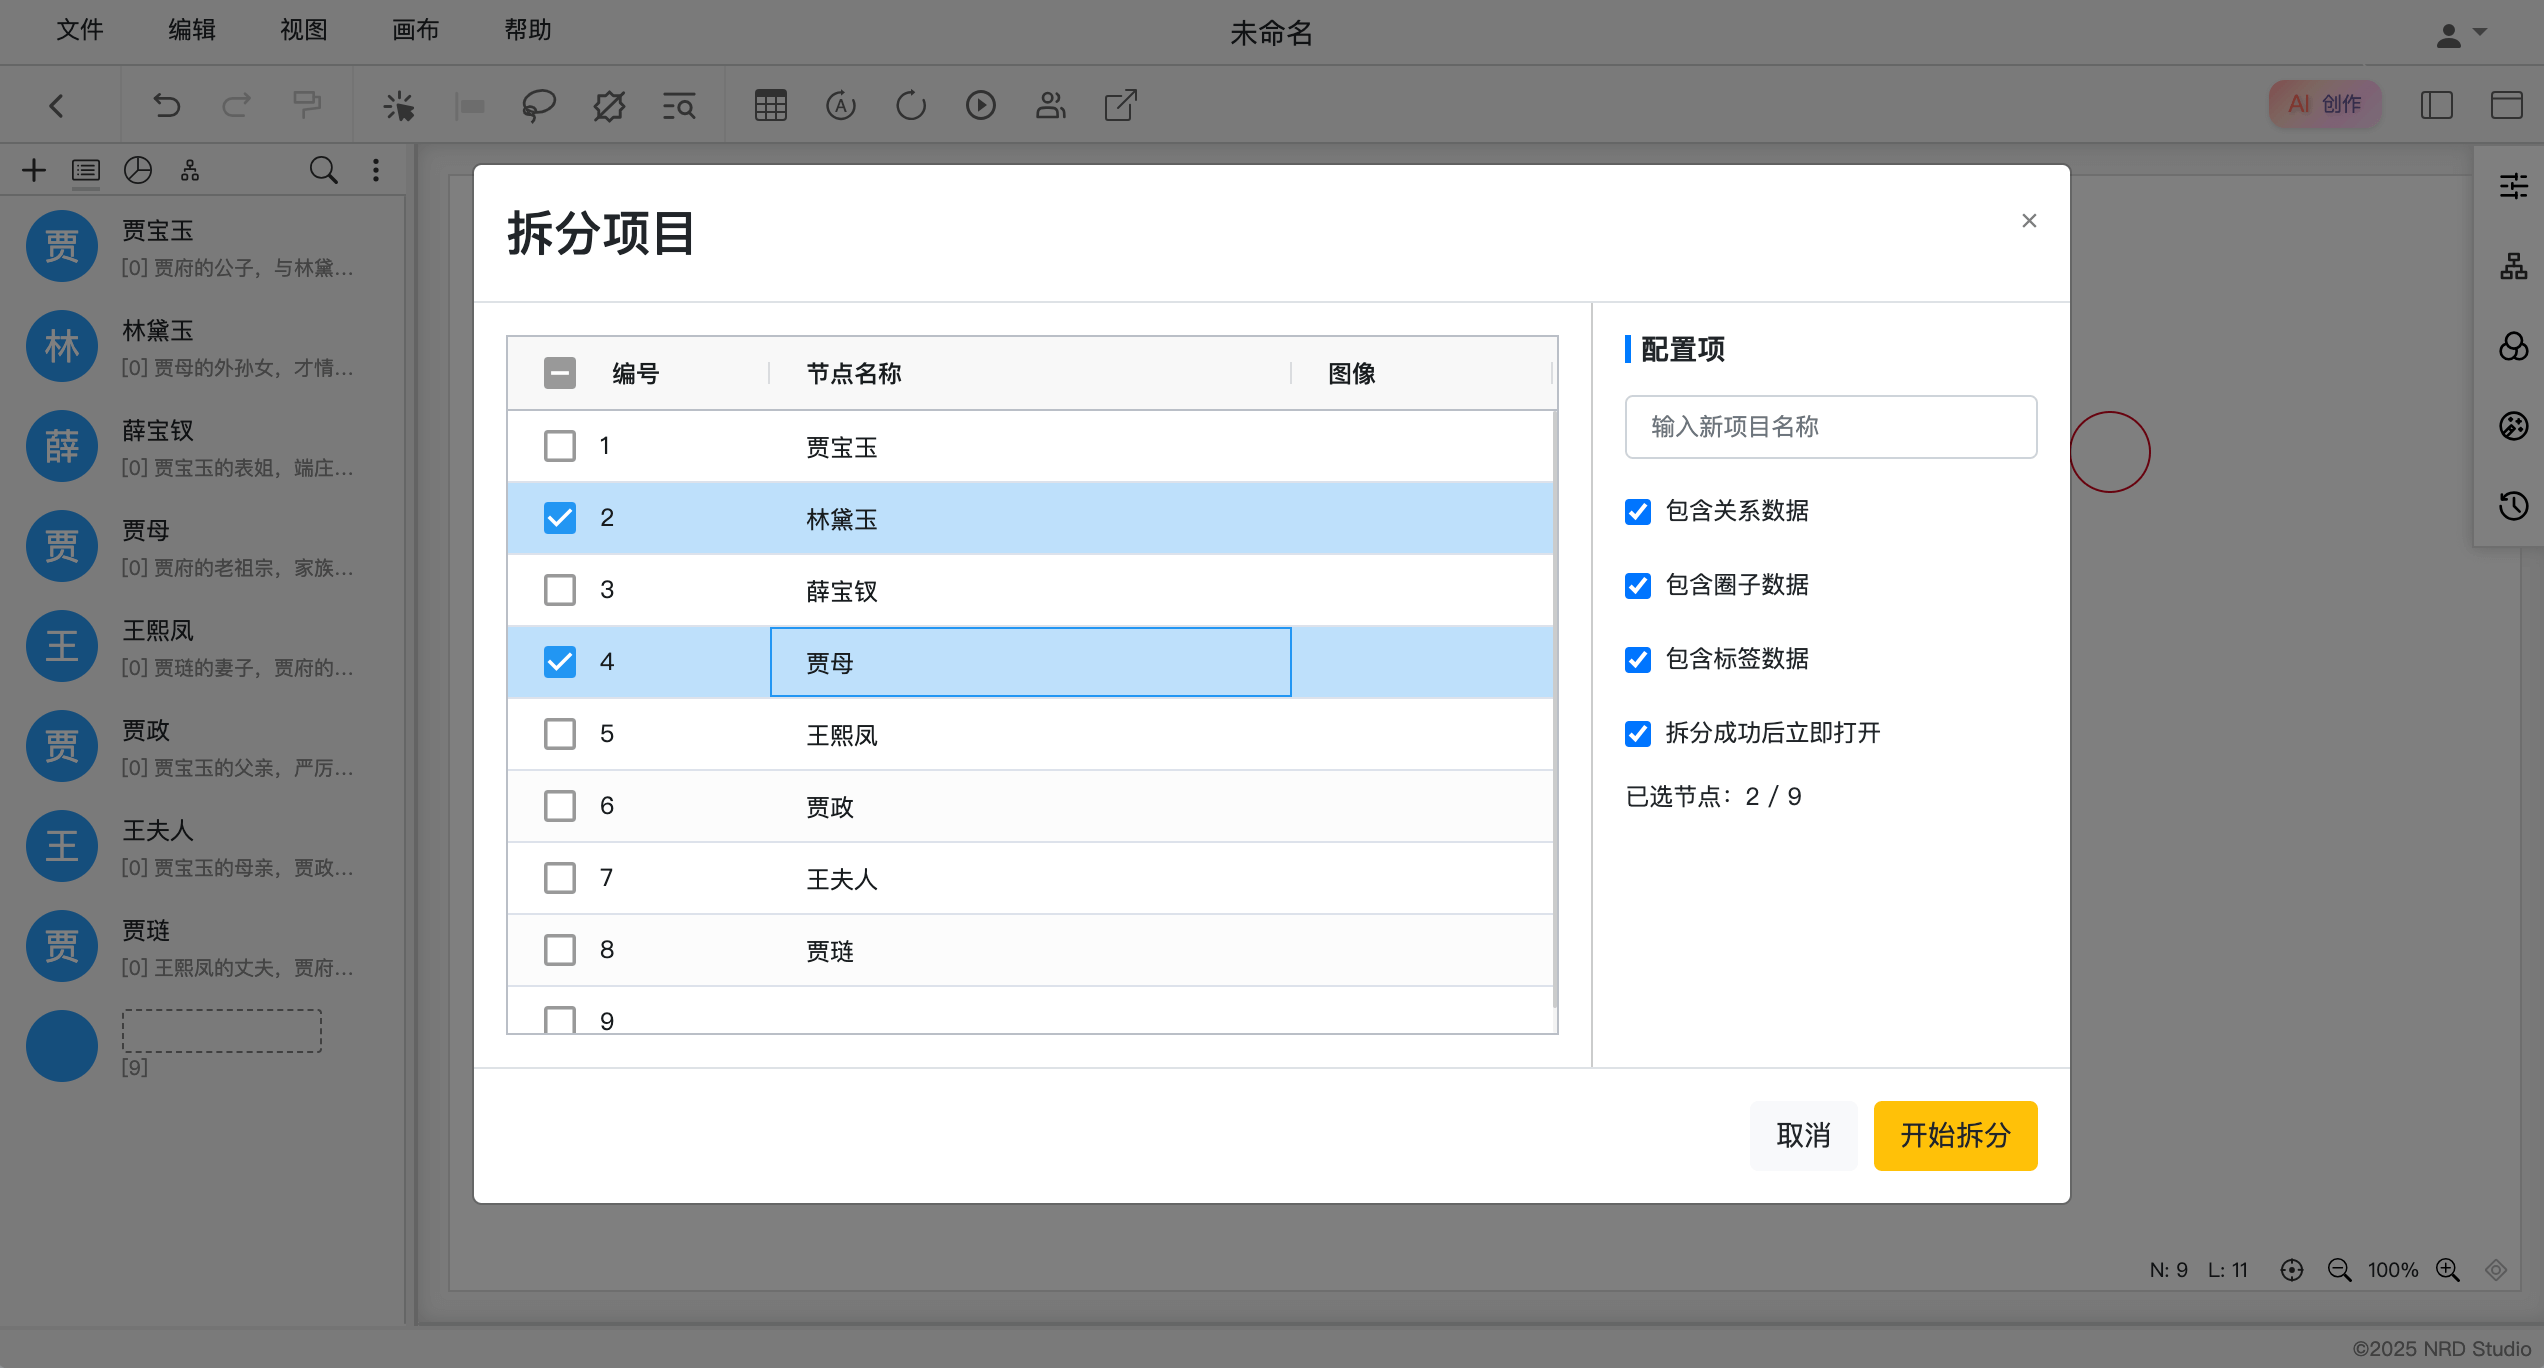Screen dimensions: 2544x1368
Task: Open the 编辑 menu
Action: click(192, 30)
